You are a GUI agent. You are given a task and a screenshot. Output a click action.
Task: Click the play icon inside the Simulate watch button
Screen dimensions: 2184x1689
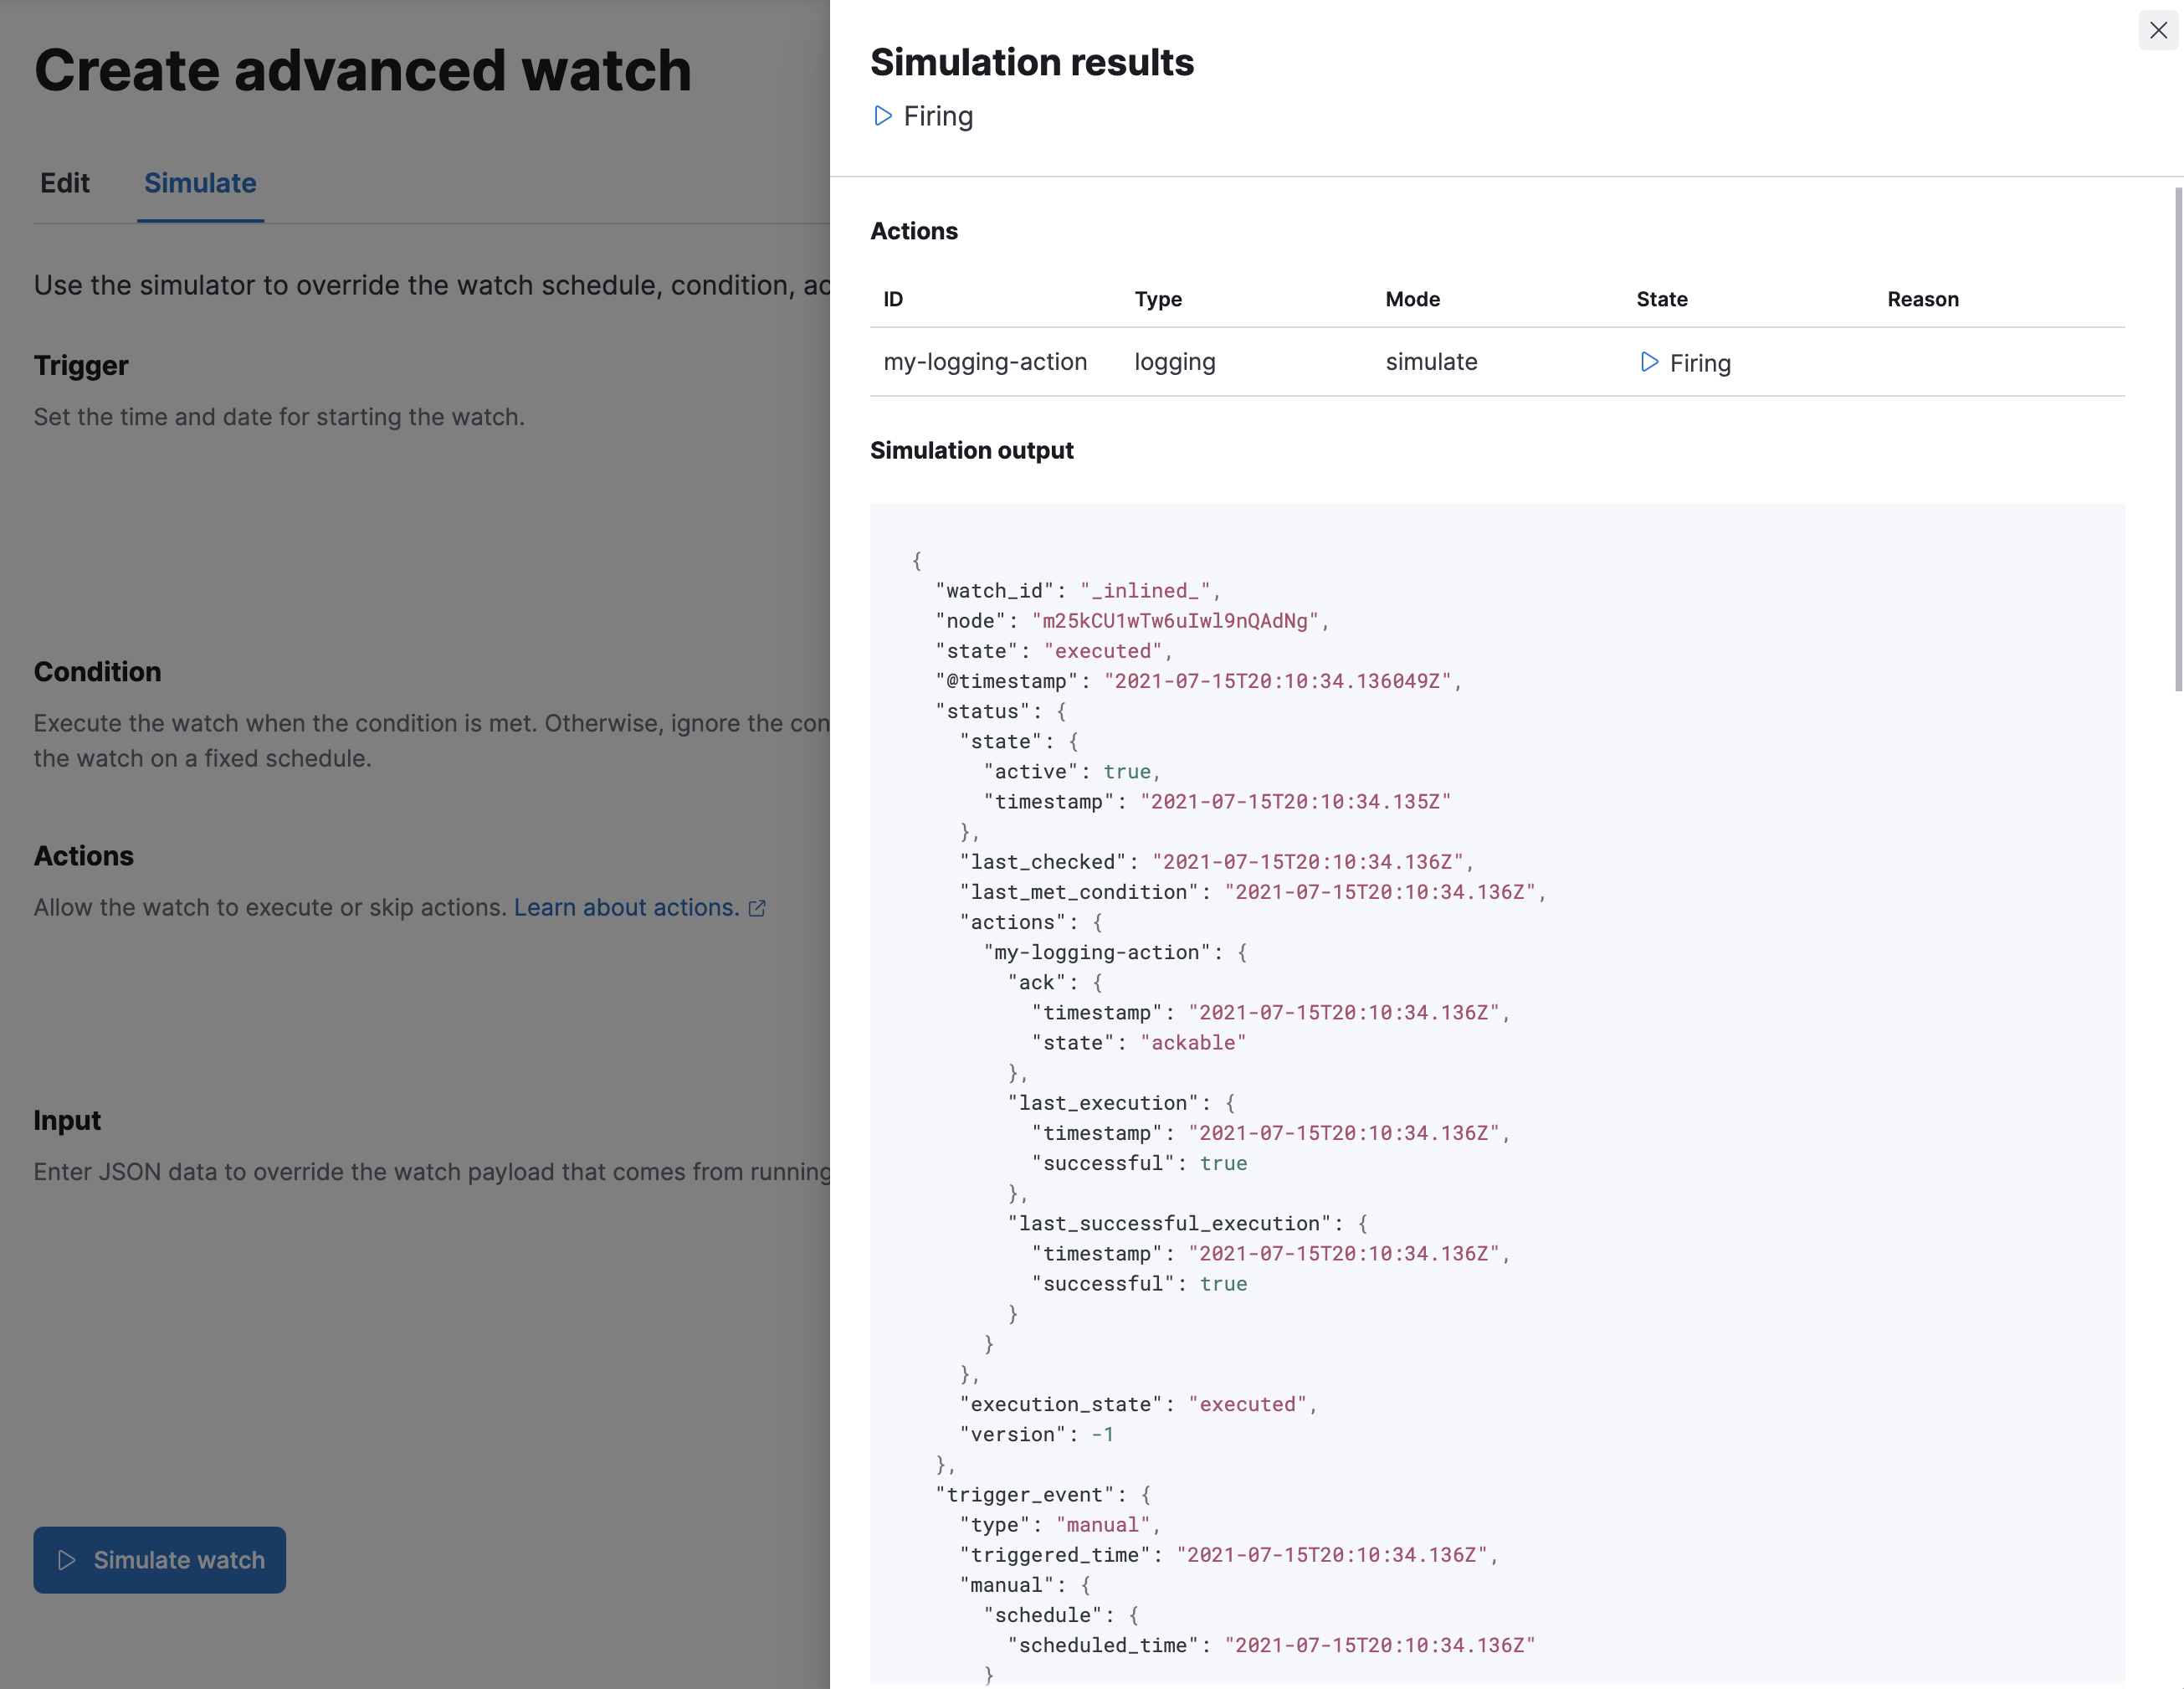(x=66, y=1560)
